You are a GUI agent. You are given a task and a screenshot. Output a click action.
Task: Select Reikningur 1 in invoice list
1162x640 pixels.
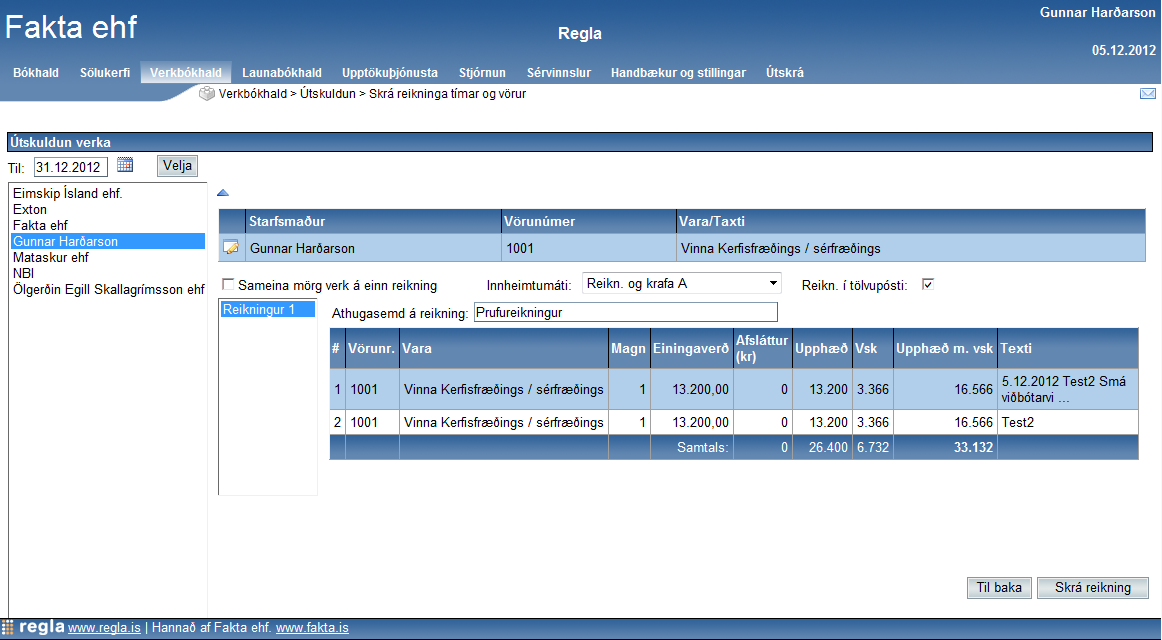click(x=259, y=310)
